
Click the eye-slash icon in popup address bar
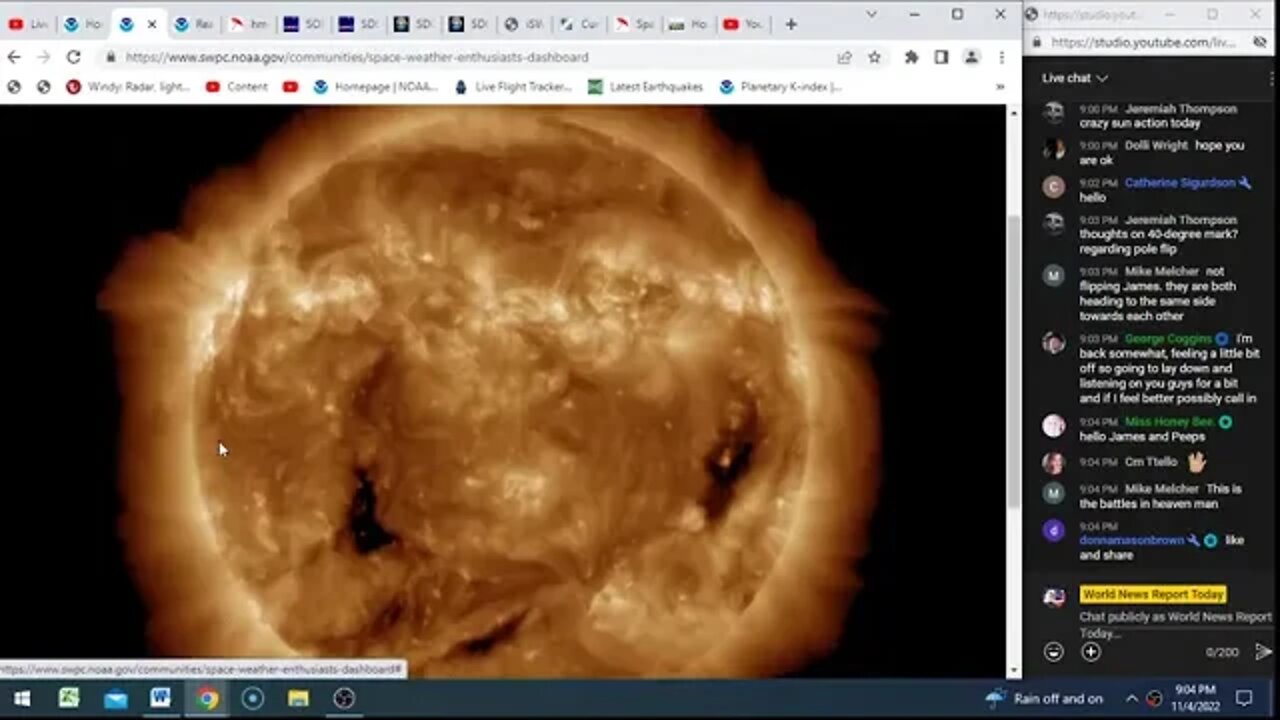(1259, 43)
